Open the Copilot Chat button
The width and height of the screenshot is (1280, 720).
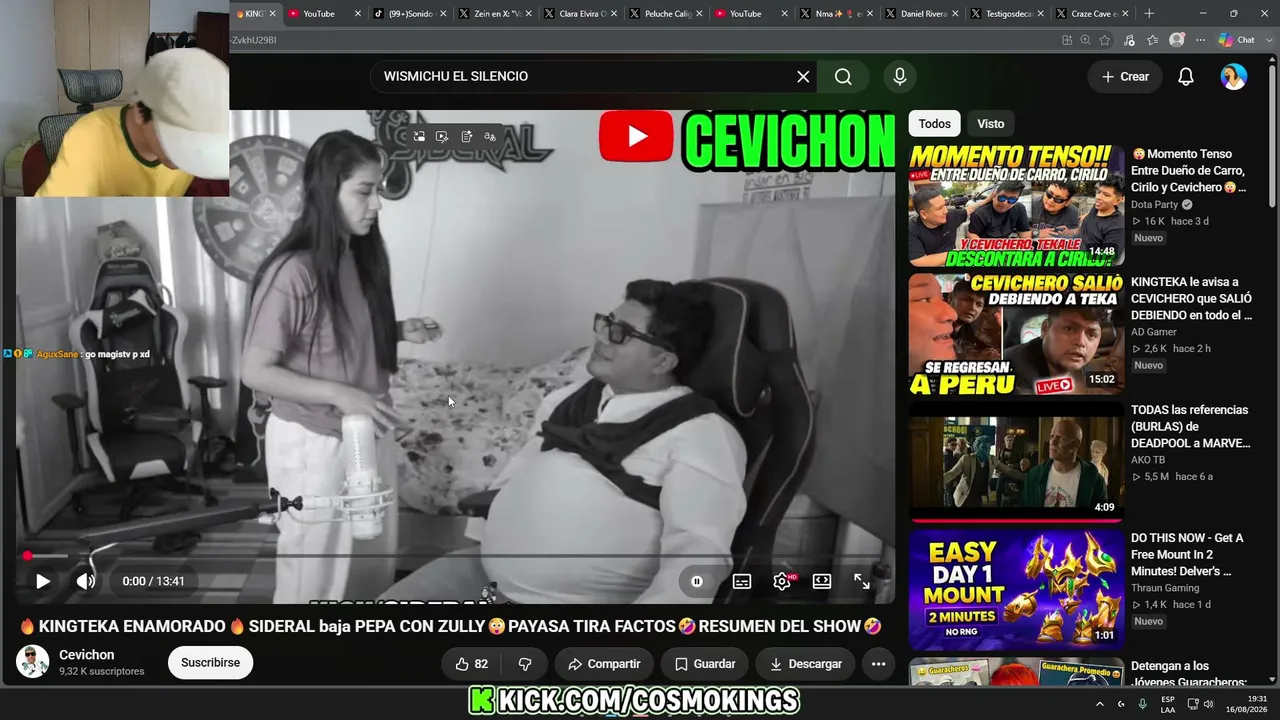pos(1237,40)
